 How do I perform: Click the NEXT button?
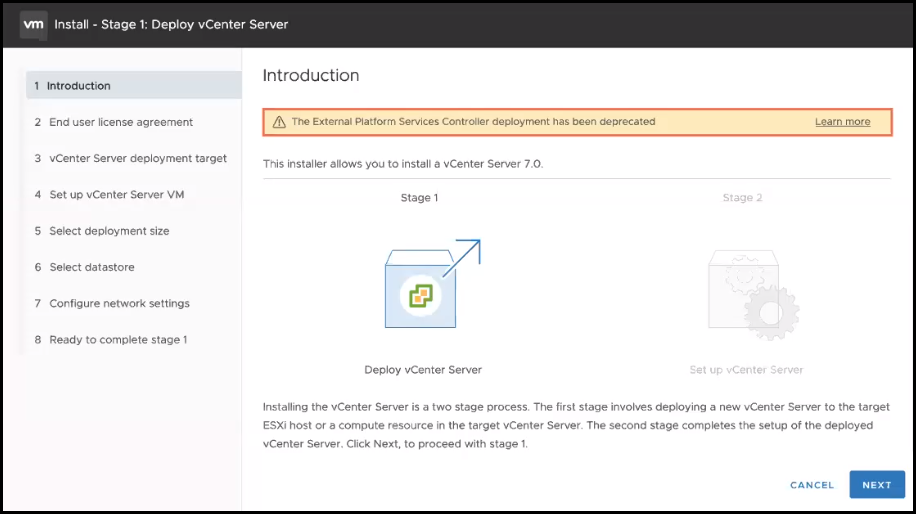pos(877,485)
